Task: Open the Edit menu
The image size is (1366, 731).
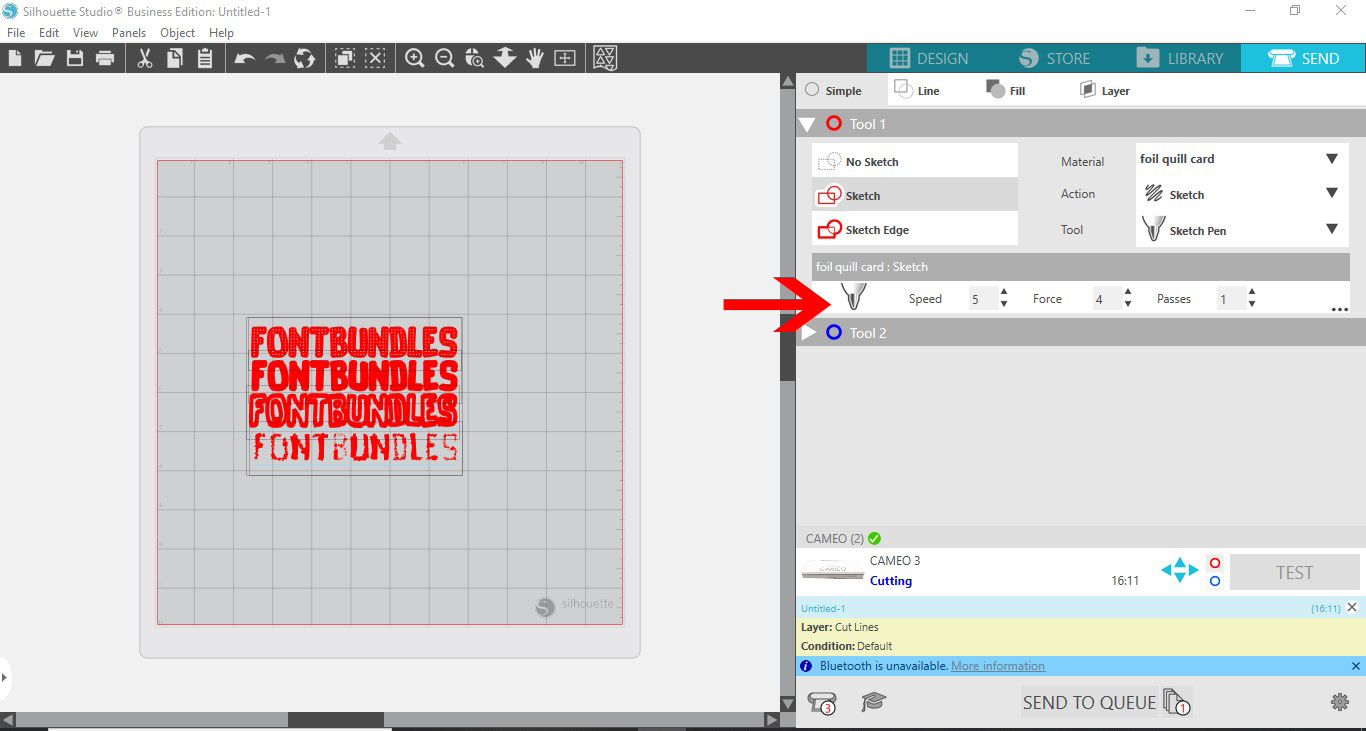Action: (x=49, y=33)
